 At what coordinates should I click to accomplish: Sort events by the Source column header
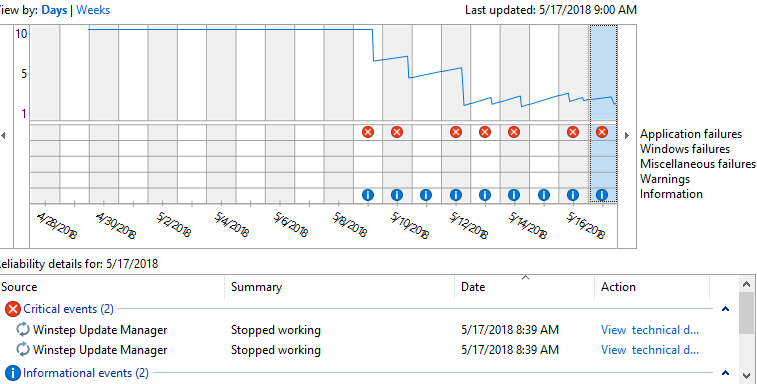(112, 287)
